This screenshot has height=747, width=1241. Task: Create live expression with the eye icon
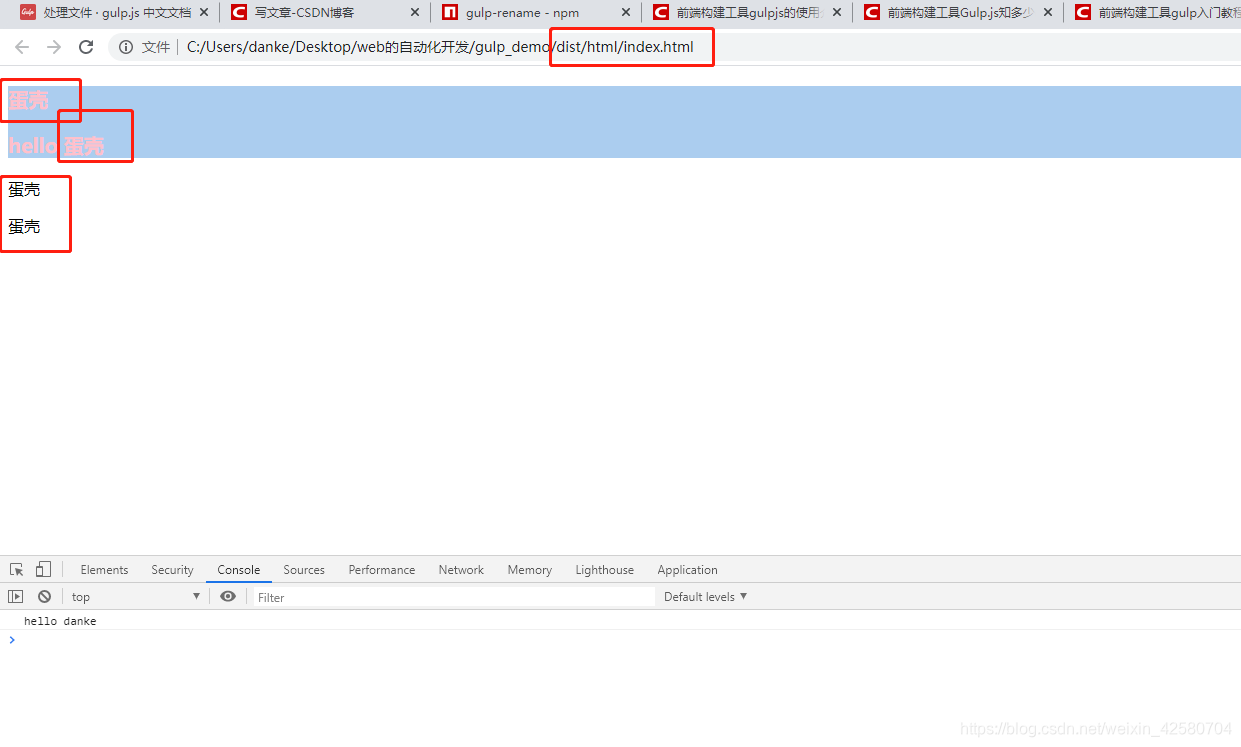[228, 597]
